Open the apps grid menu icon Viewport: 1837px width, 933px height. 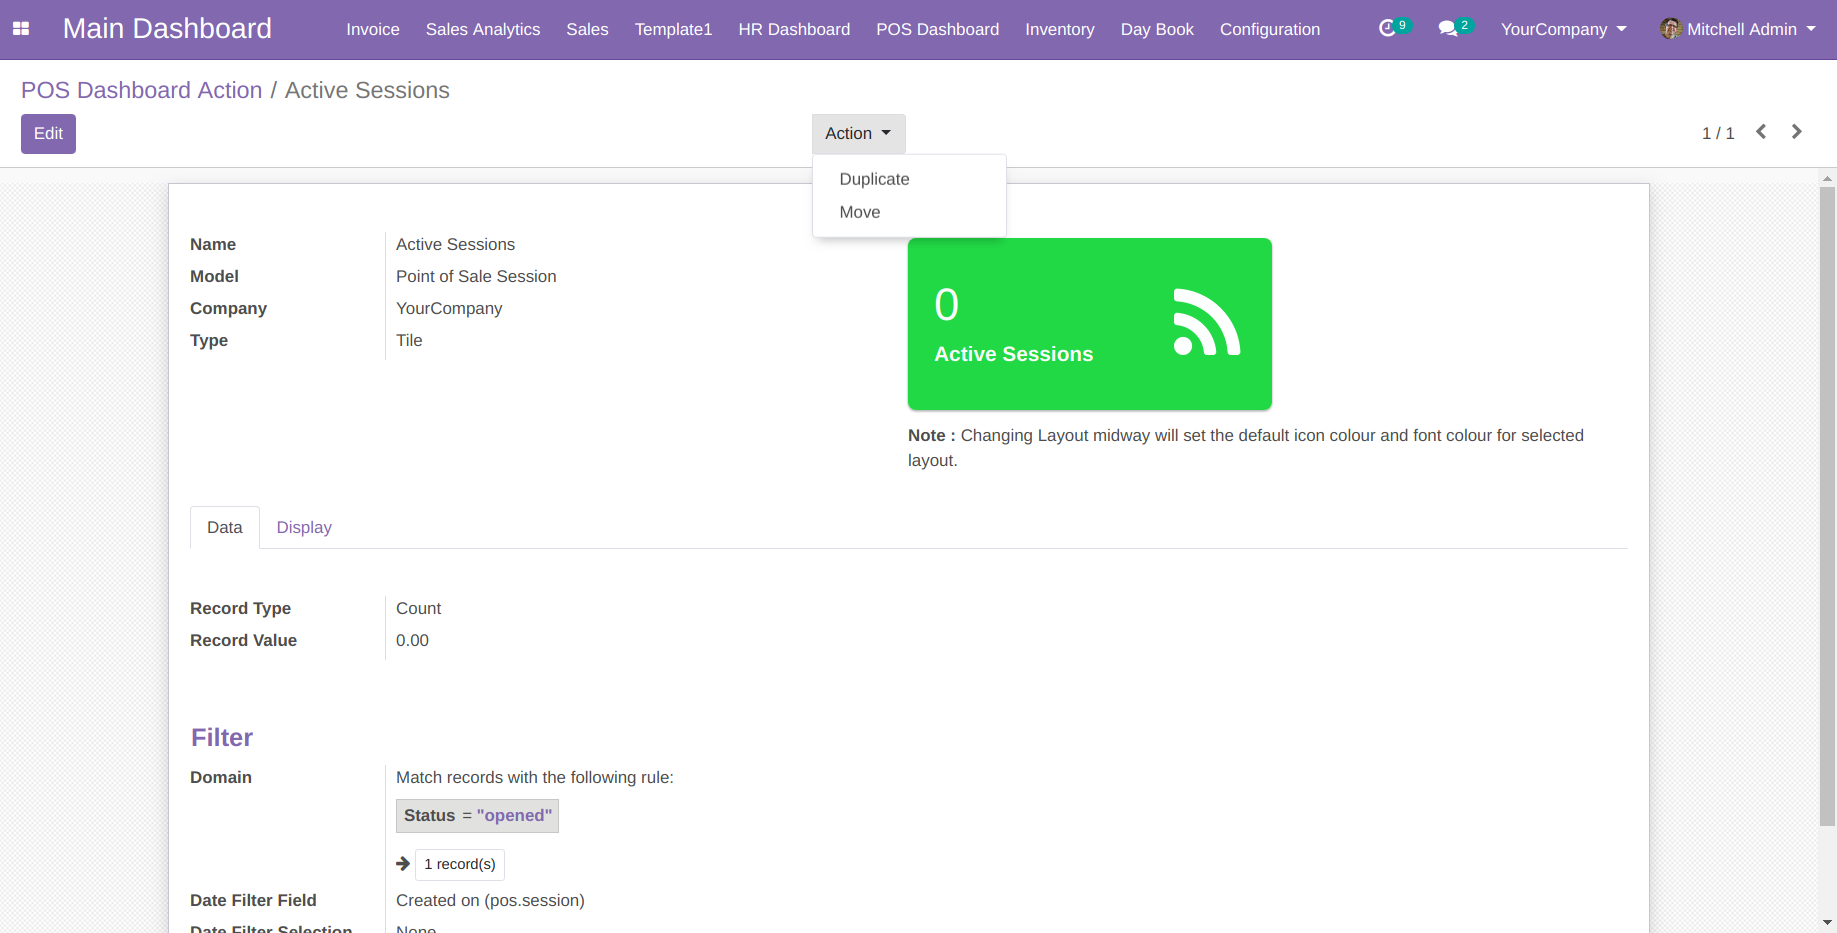point(21,29)
